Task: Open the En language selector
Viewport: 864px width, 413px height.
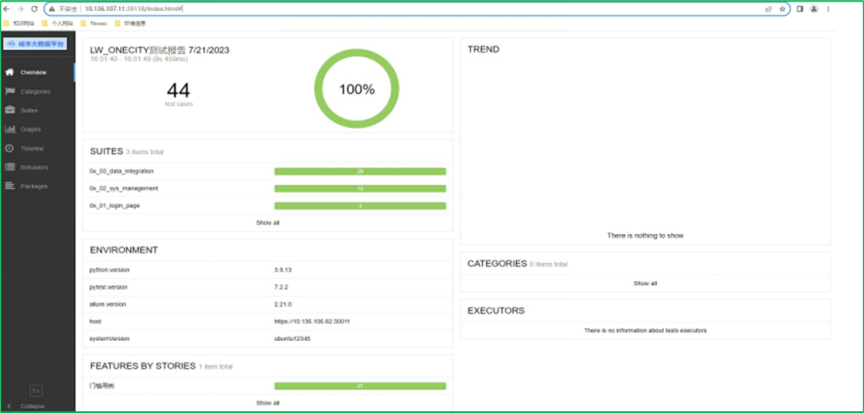Action: 36,389
